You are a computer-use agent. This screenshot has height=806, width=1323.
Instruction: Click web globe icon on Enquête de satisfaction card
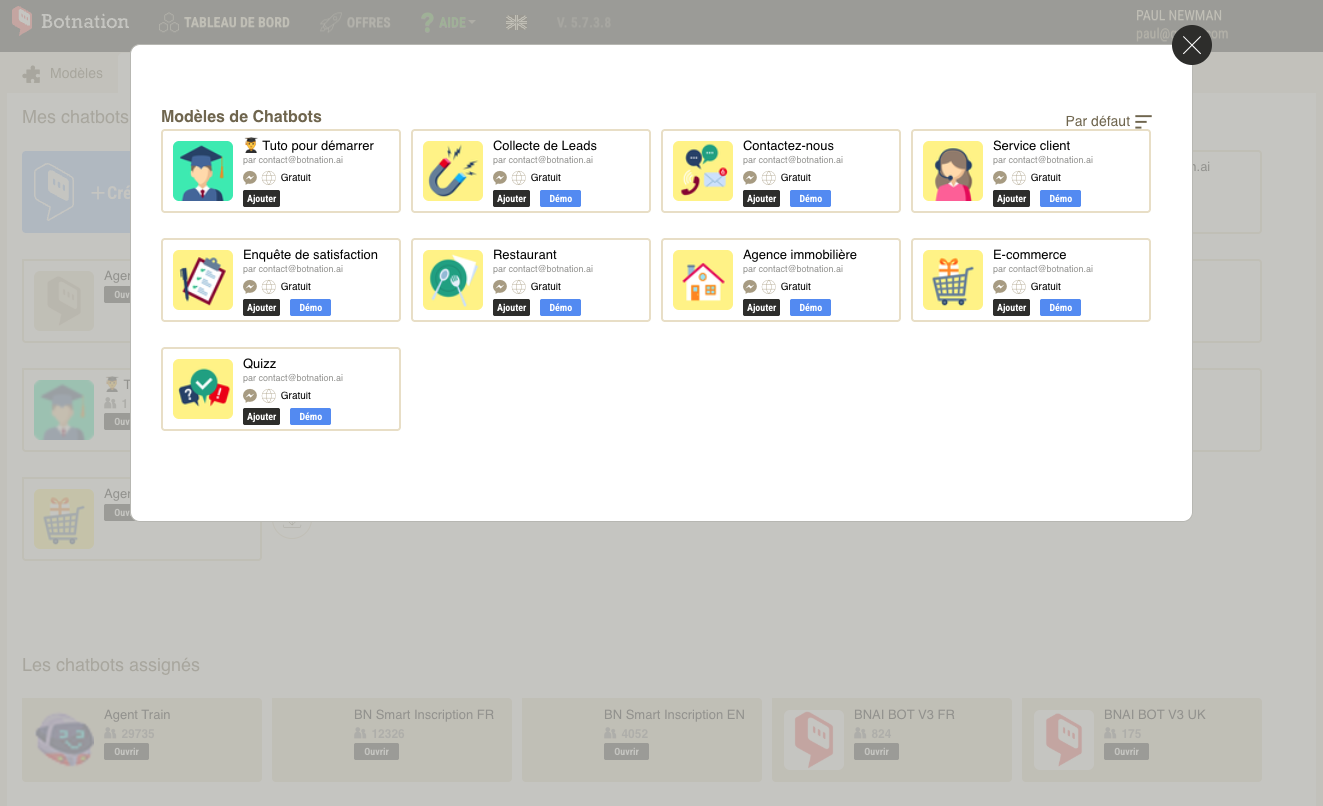268,287
